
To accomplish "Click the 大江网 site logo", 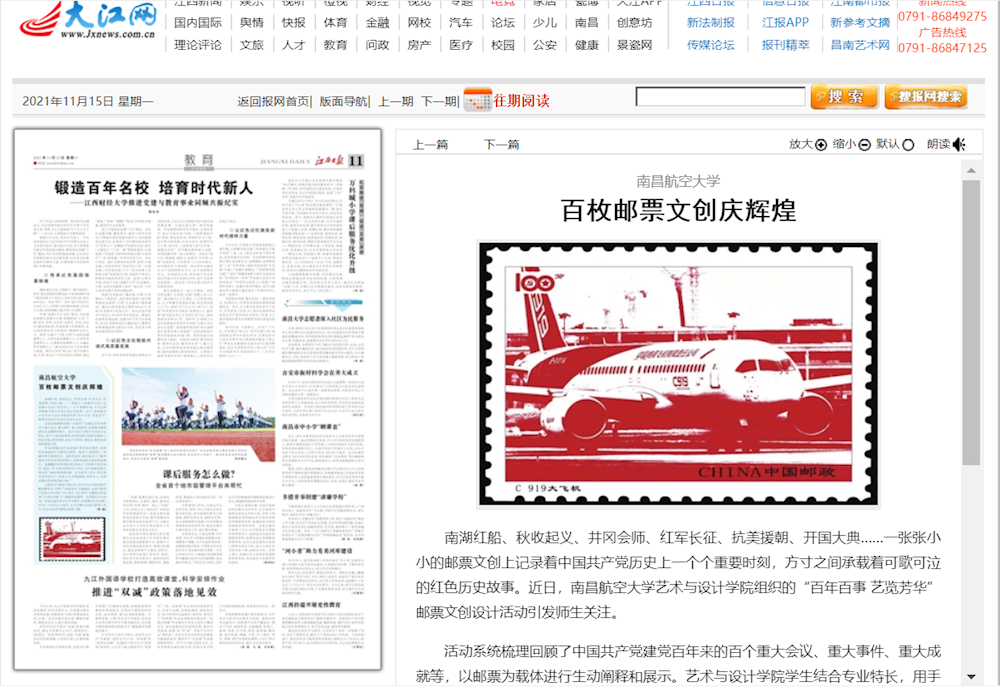I will (88, 20).
